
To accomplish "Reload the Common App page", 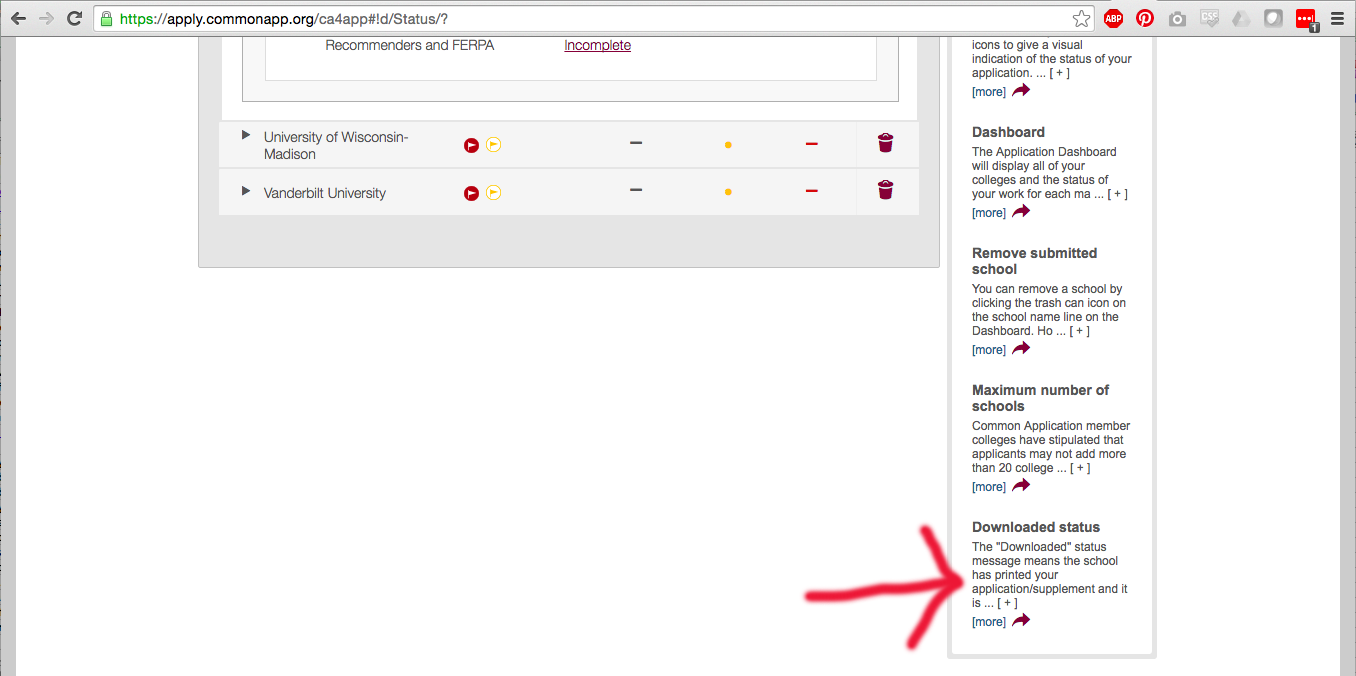I will (74, 18).
